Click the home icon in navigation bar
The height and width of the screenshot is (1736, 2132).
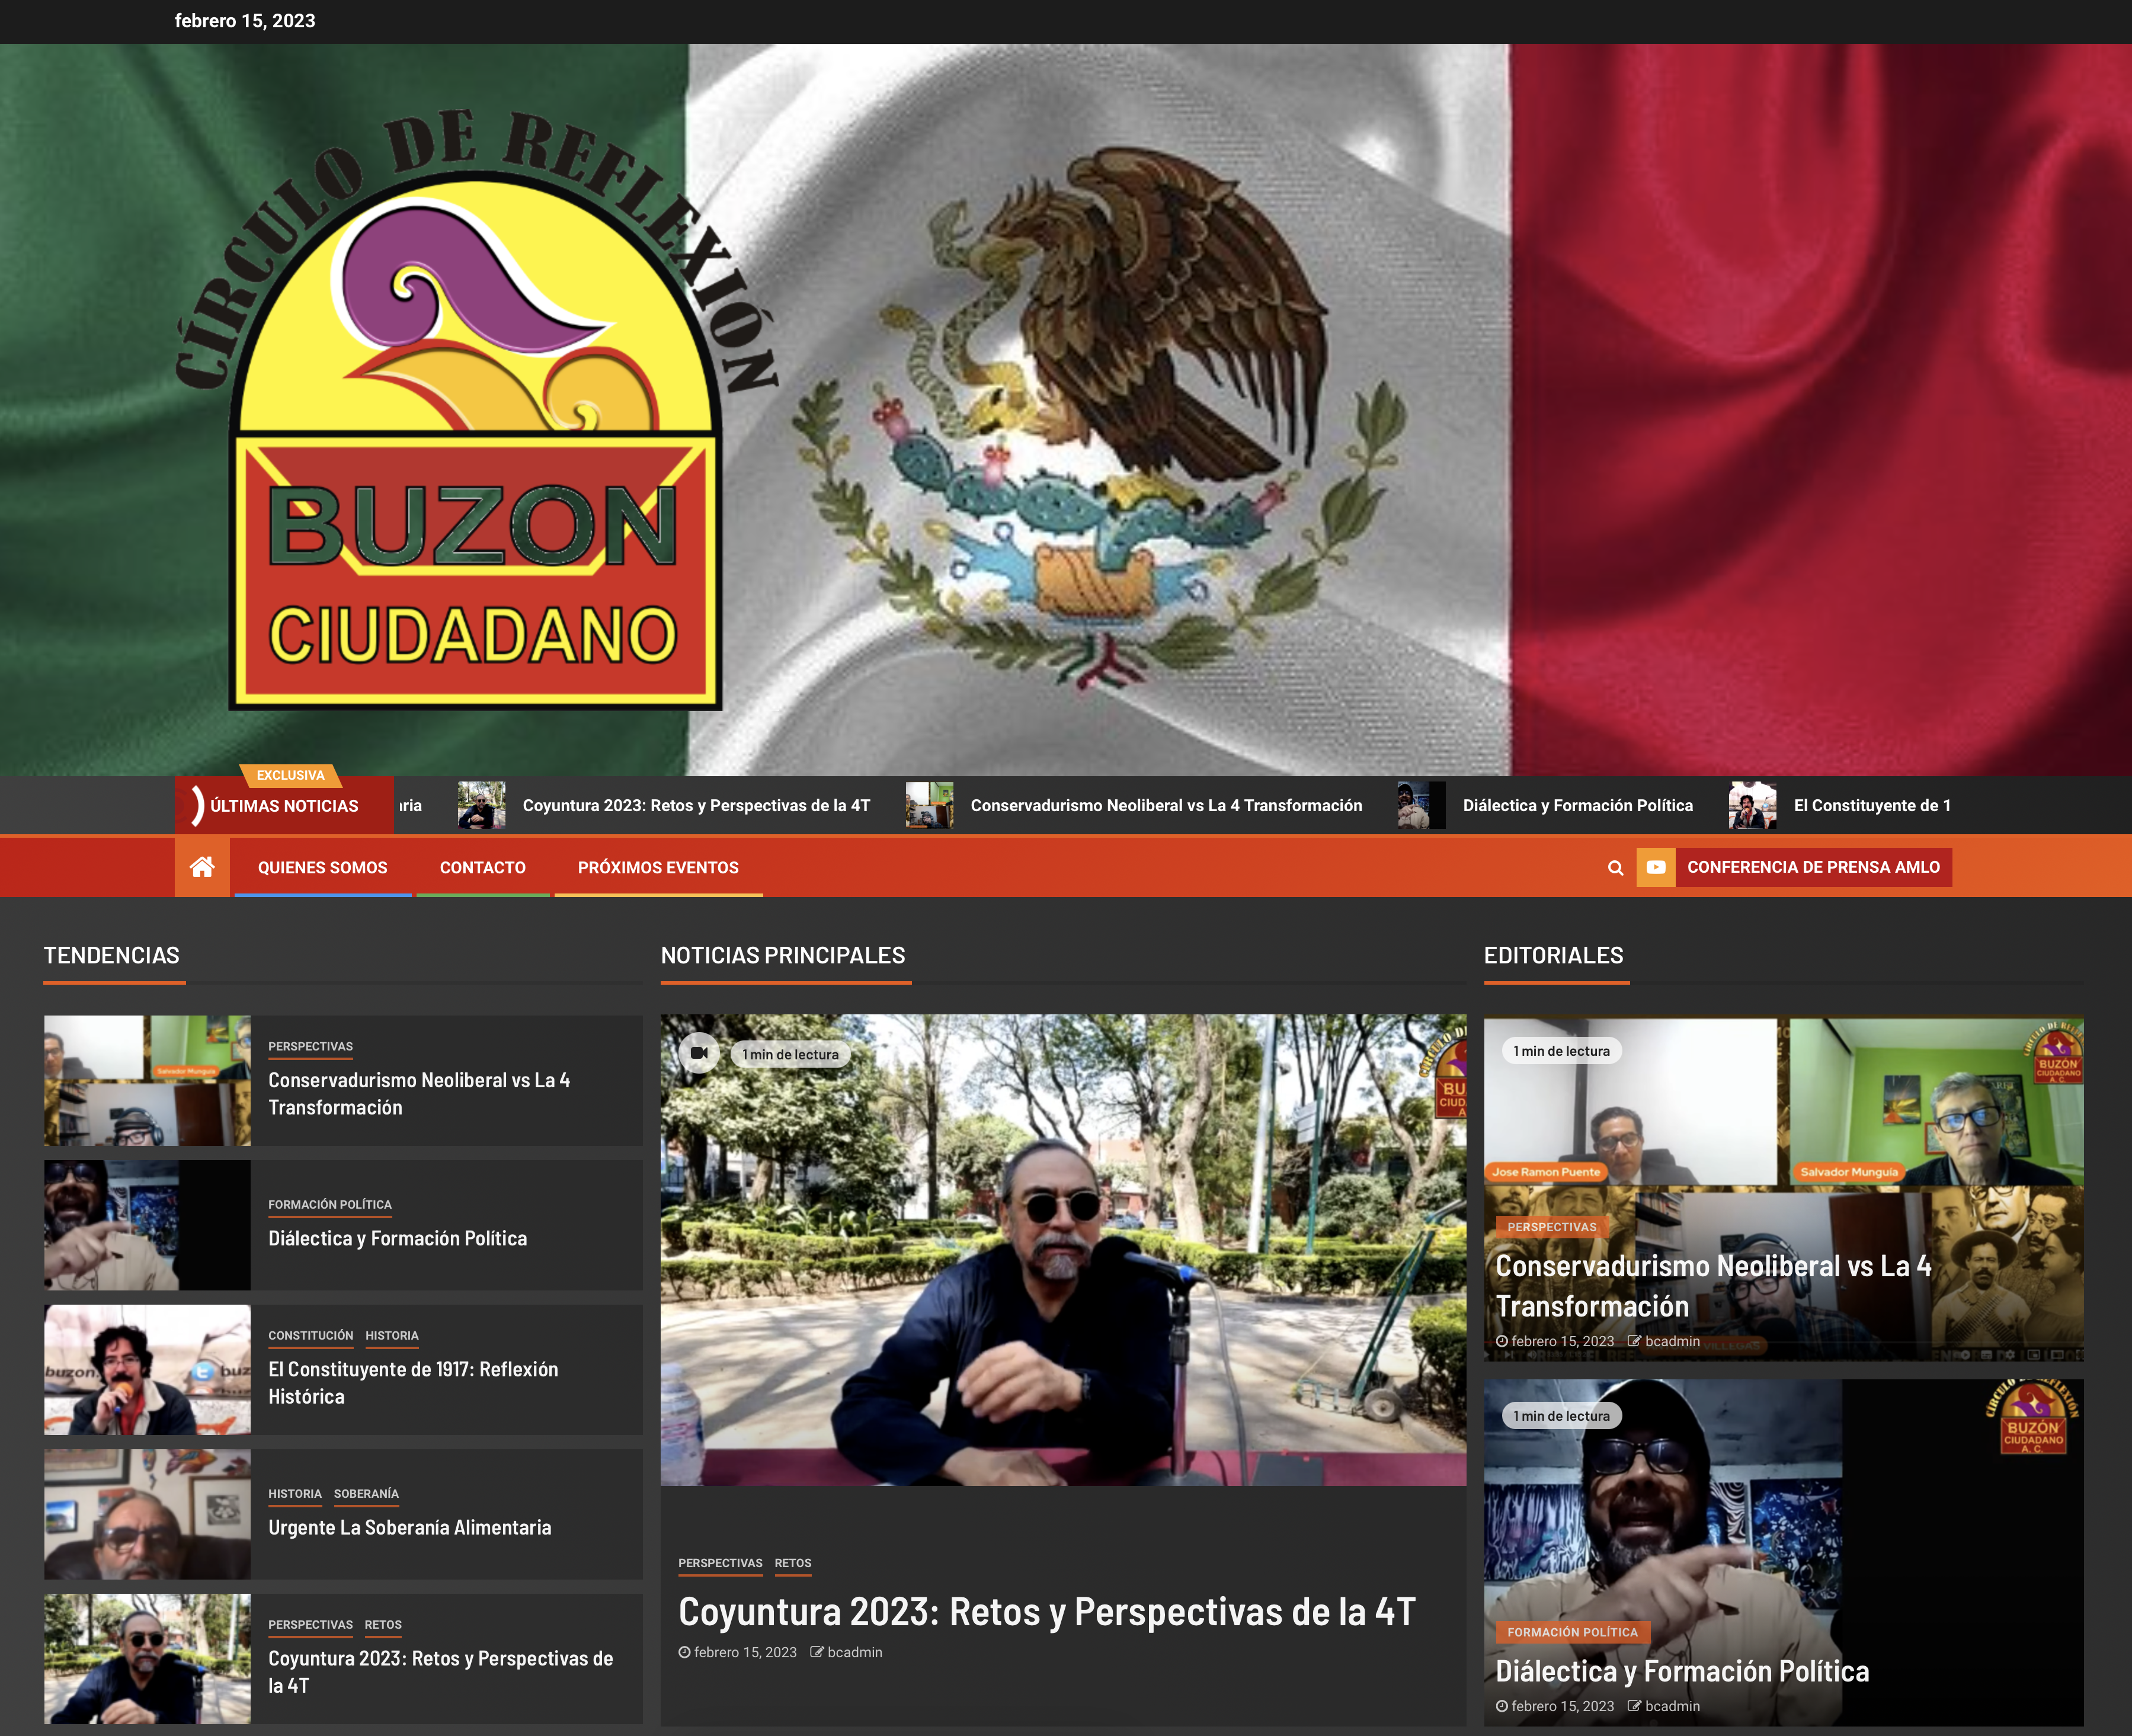click(202, 867)
